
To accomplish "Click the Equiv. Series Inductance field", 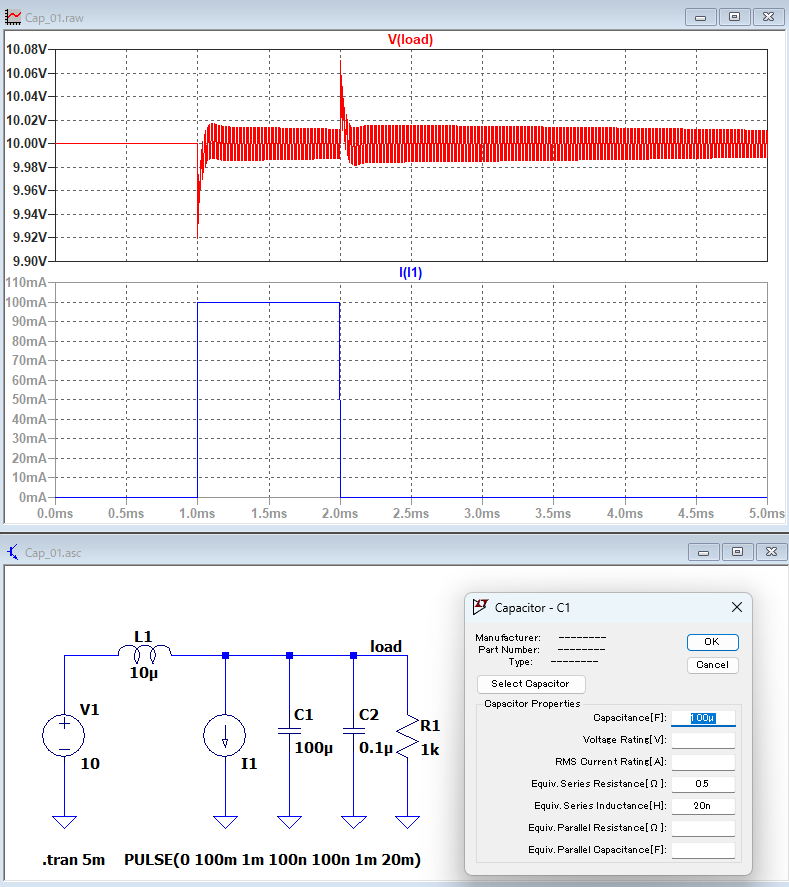I will point(702,806).
